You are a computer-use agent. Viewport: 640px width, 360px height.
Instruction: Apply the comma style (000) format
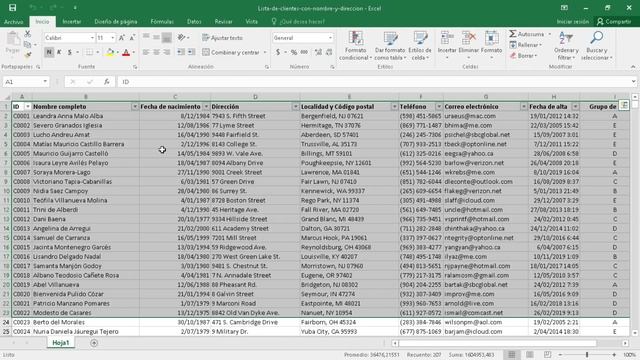[x=304, y=52]
